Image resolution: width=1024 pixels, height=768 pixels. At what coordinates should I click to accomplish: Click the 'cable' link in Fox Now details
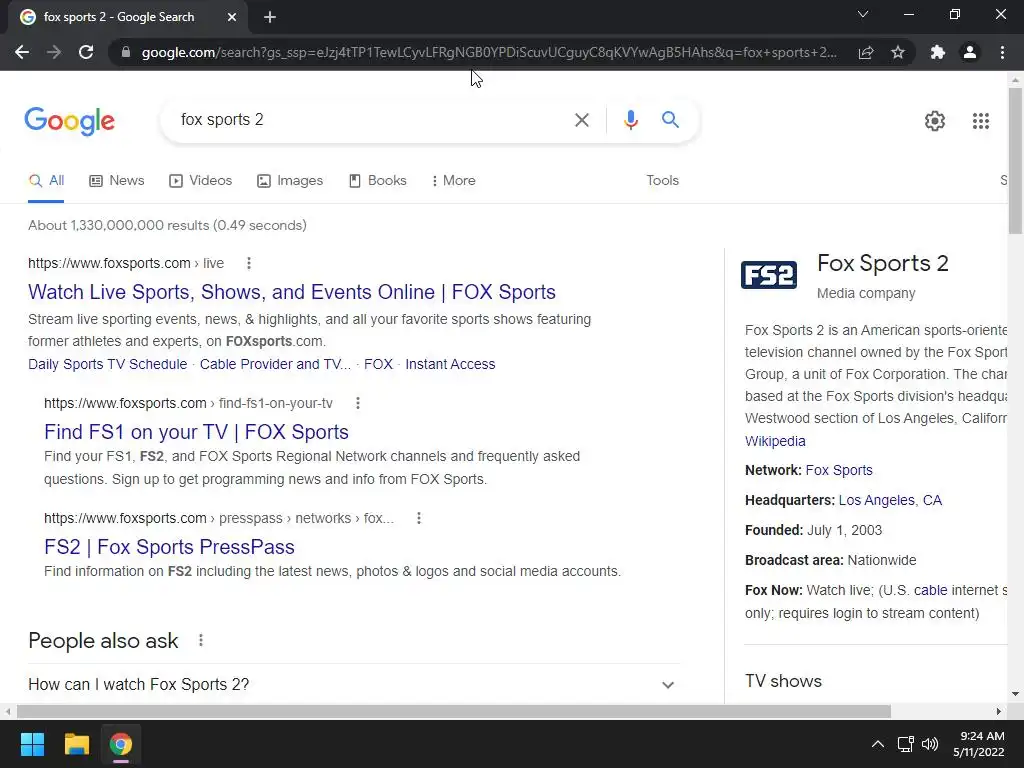(931, 590)
